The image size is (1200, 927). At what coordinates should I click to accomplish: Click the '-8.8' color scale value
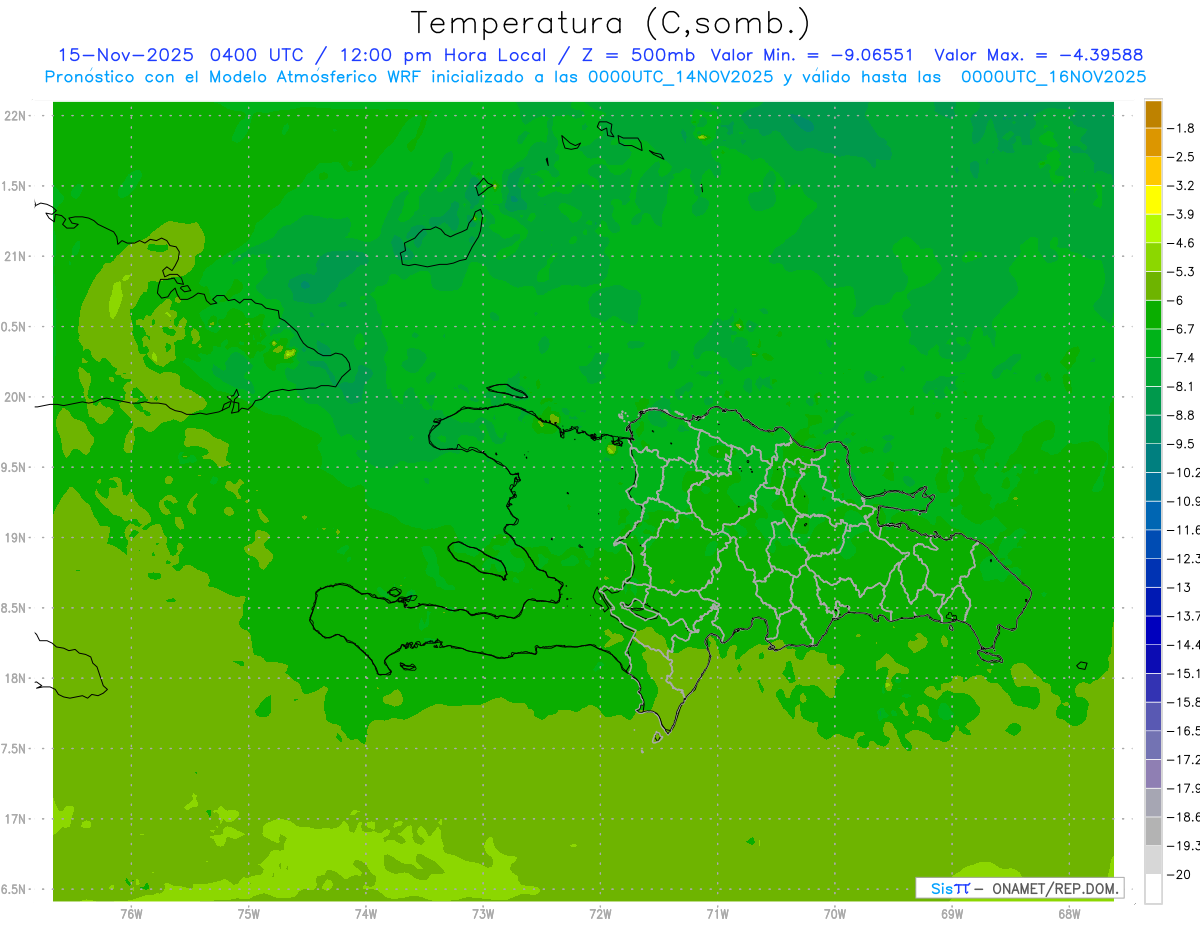[1181, 415]
